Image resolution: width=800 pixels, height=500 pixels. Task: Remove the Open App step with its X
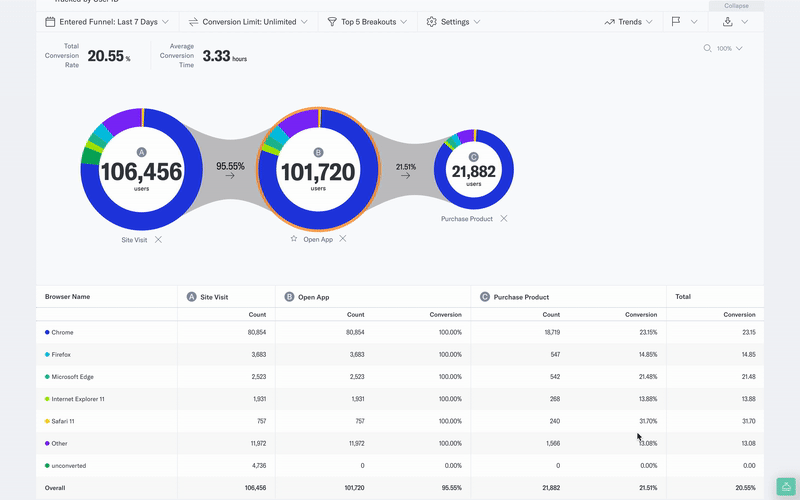343,239
